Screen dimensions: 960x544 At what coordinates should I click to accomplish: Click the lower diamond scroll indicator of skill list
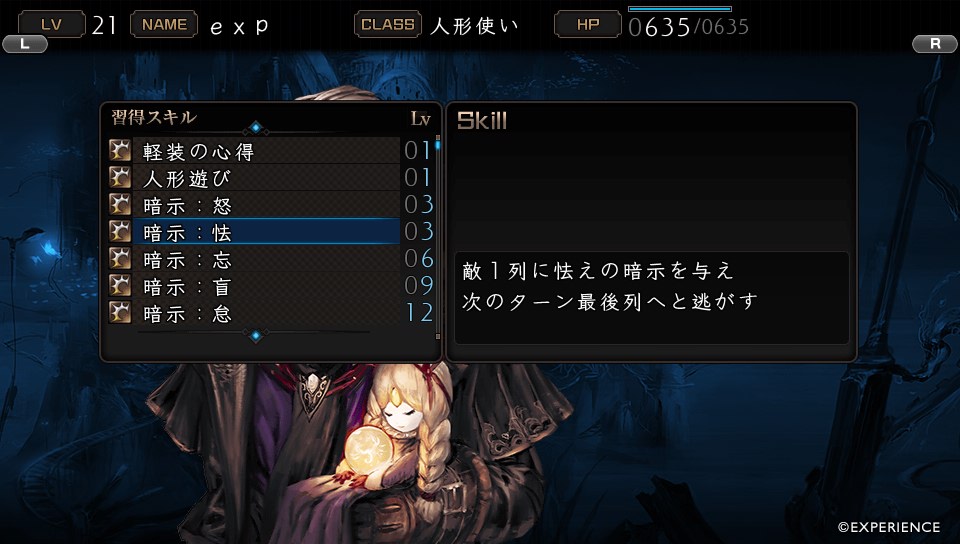click(x=256, y=335)
